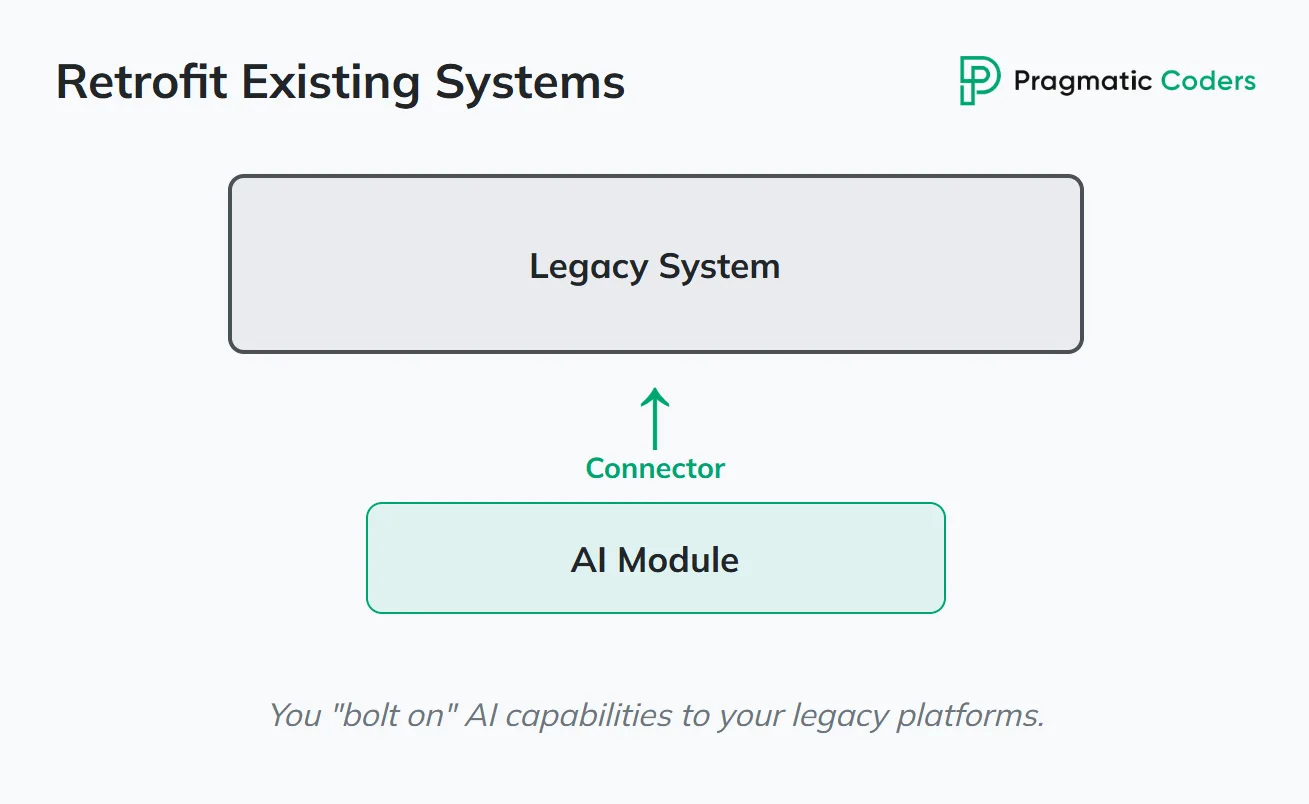Click the word "Retrofit" in the title

(x=142, y=82)
